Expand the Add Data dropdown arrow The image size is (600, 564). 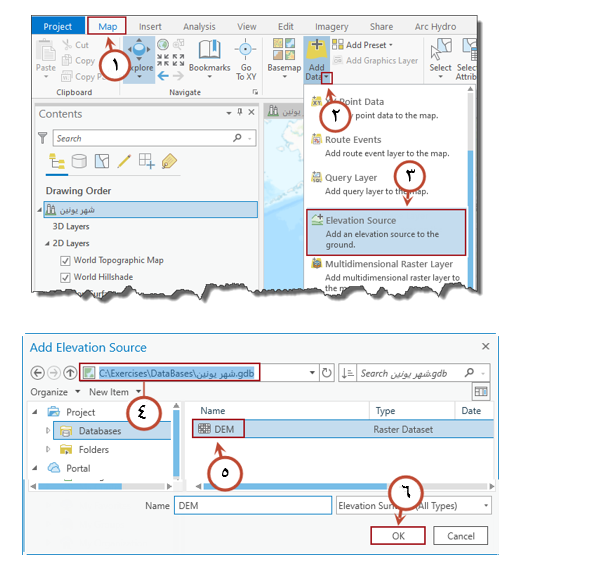(326, 78)
